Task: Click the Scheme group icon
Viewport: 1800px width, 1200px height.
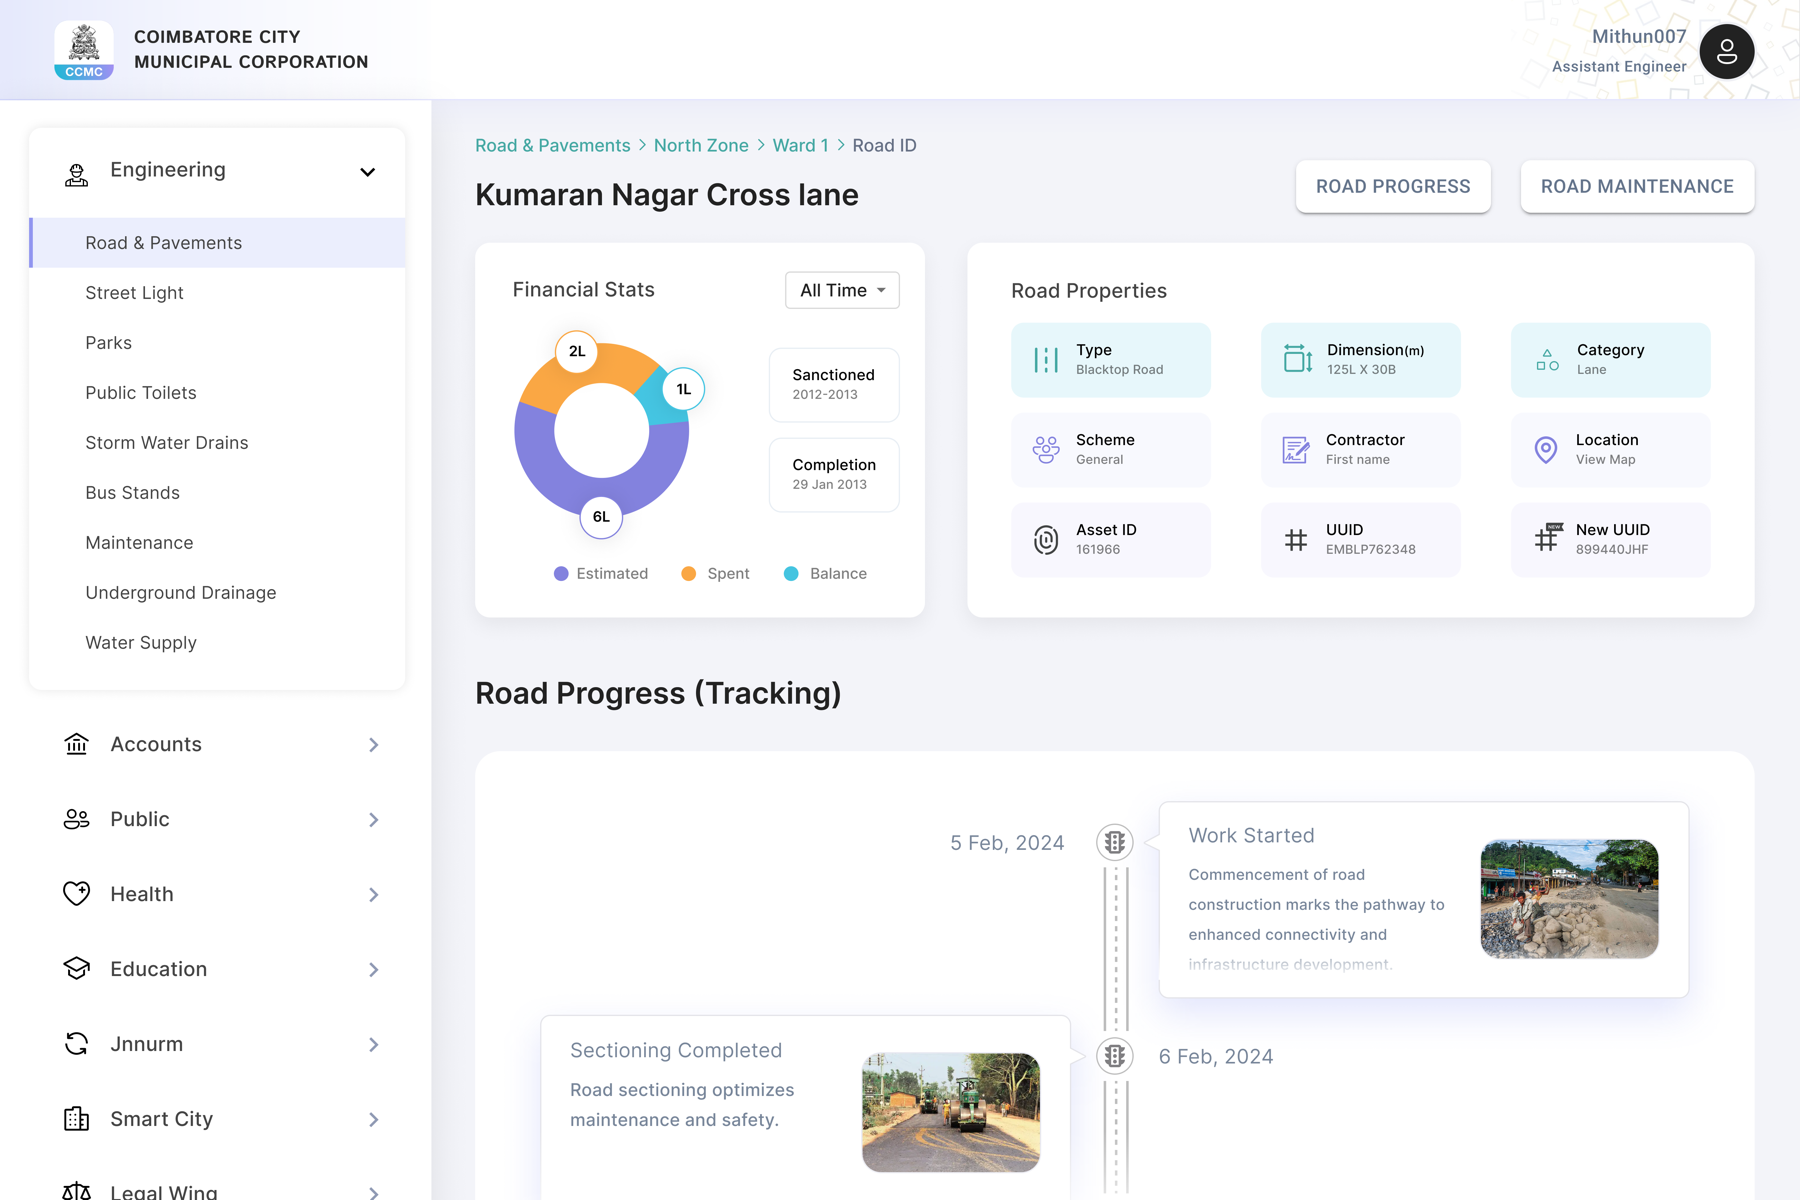Action: pyautogui.click(x=1046, y=450)
